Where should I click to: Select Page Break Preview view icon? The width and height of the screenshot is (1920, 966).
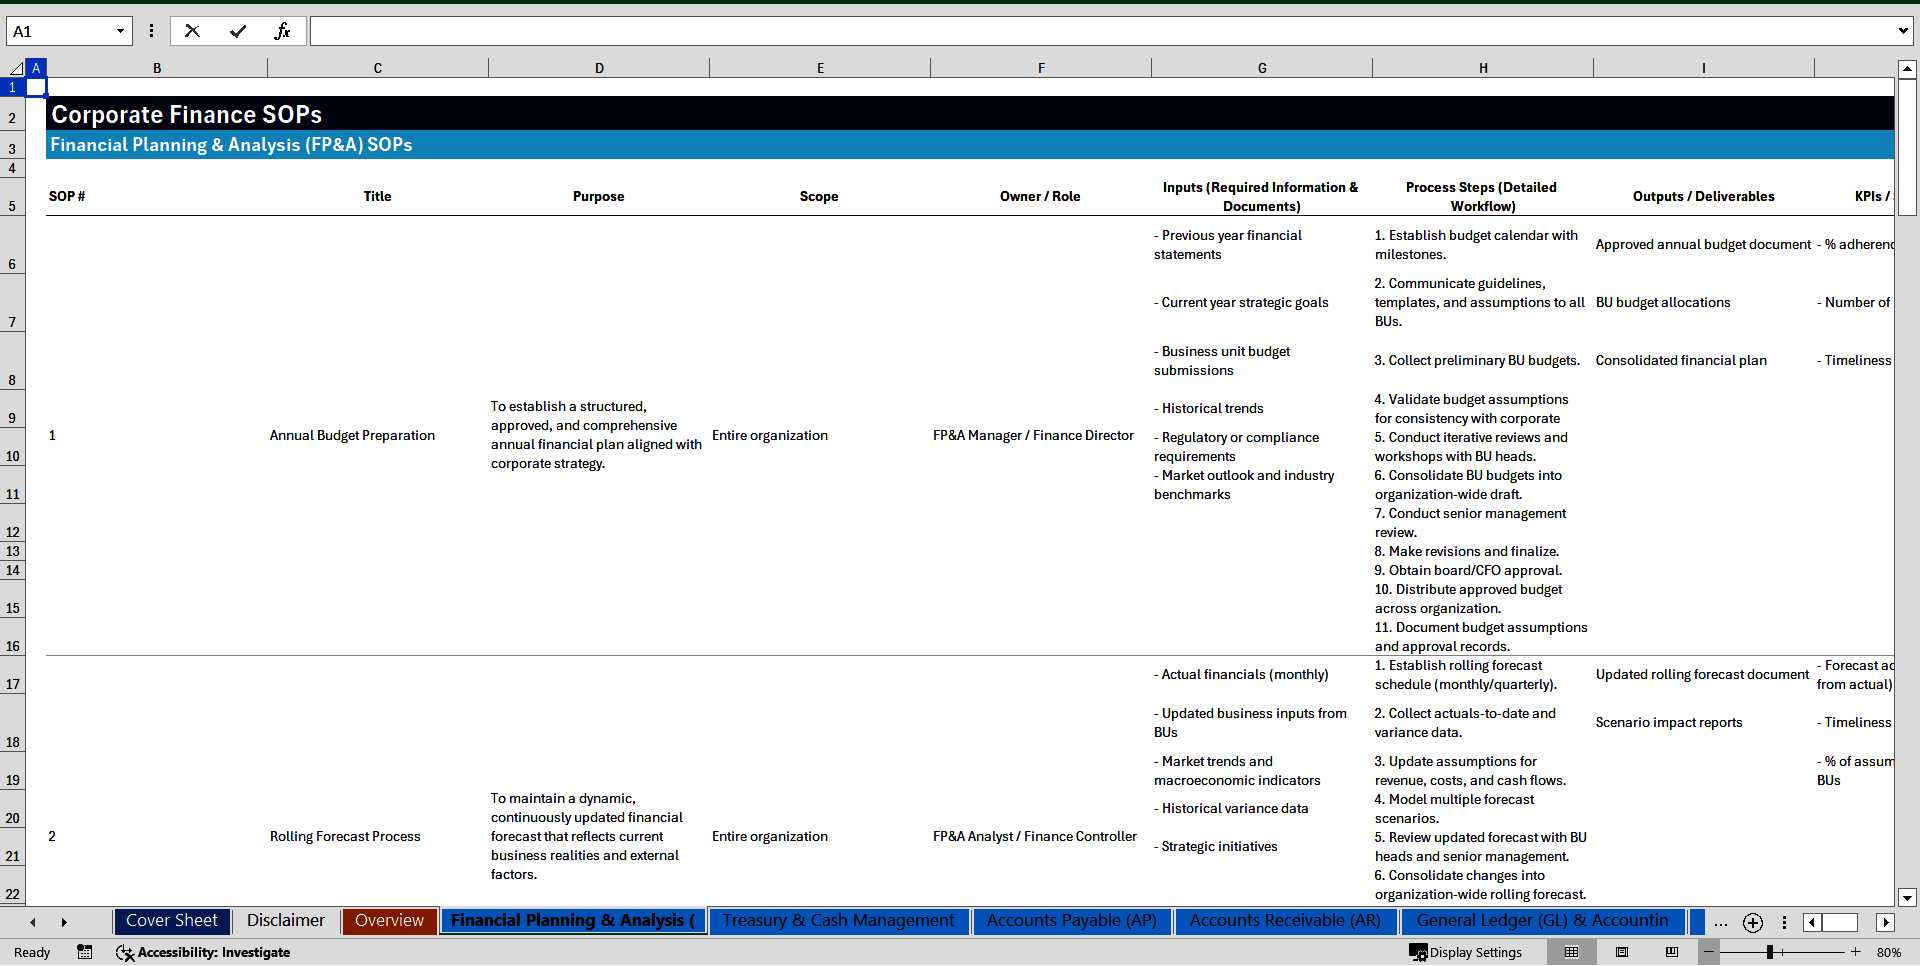click(x=1672, y=952)
